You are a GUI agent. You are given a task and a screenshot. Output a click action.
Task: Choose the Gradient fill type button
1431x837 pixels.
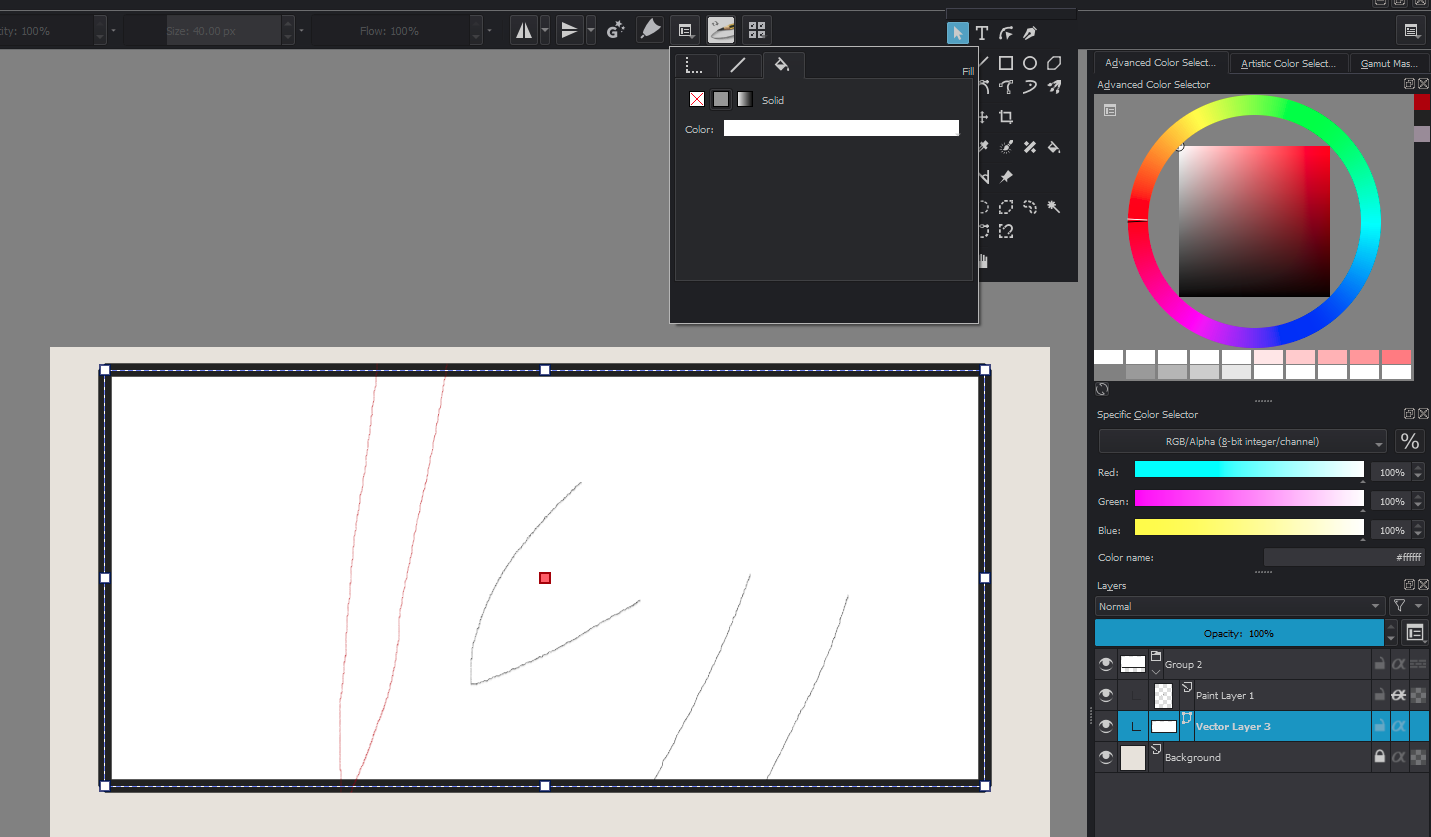[745, 99]
